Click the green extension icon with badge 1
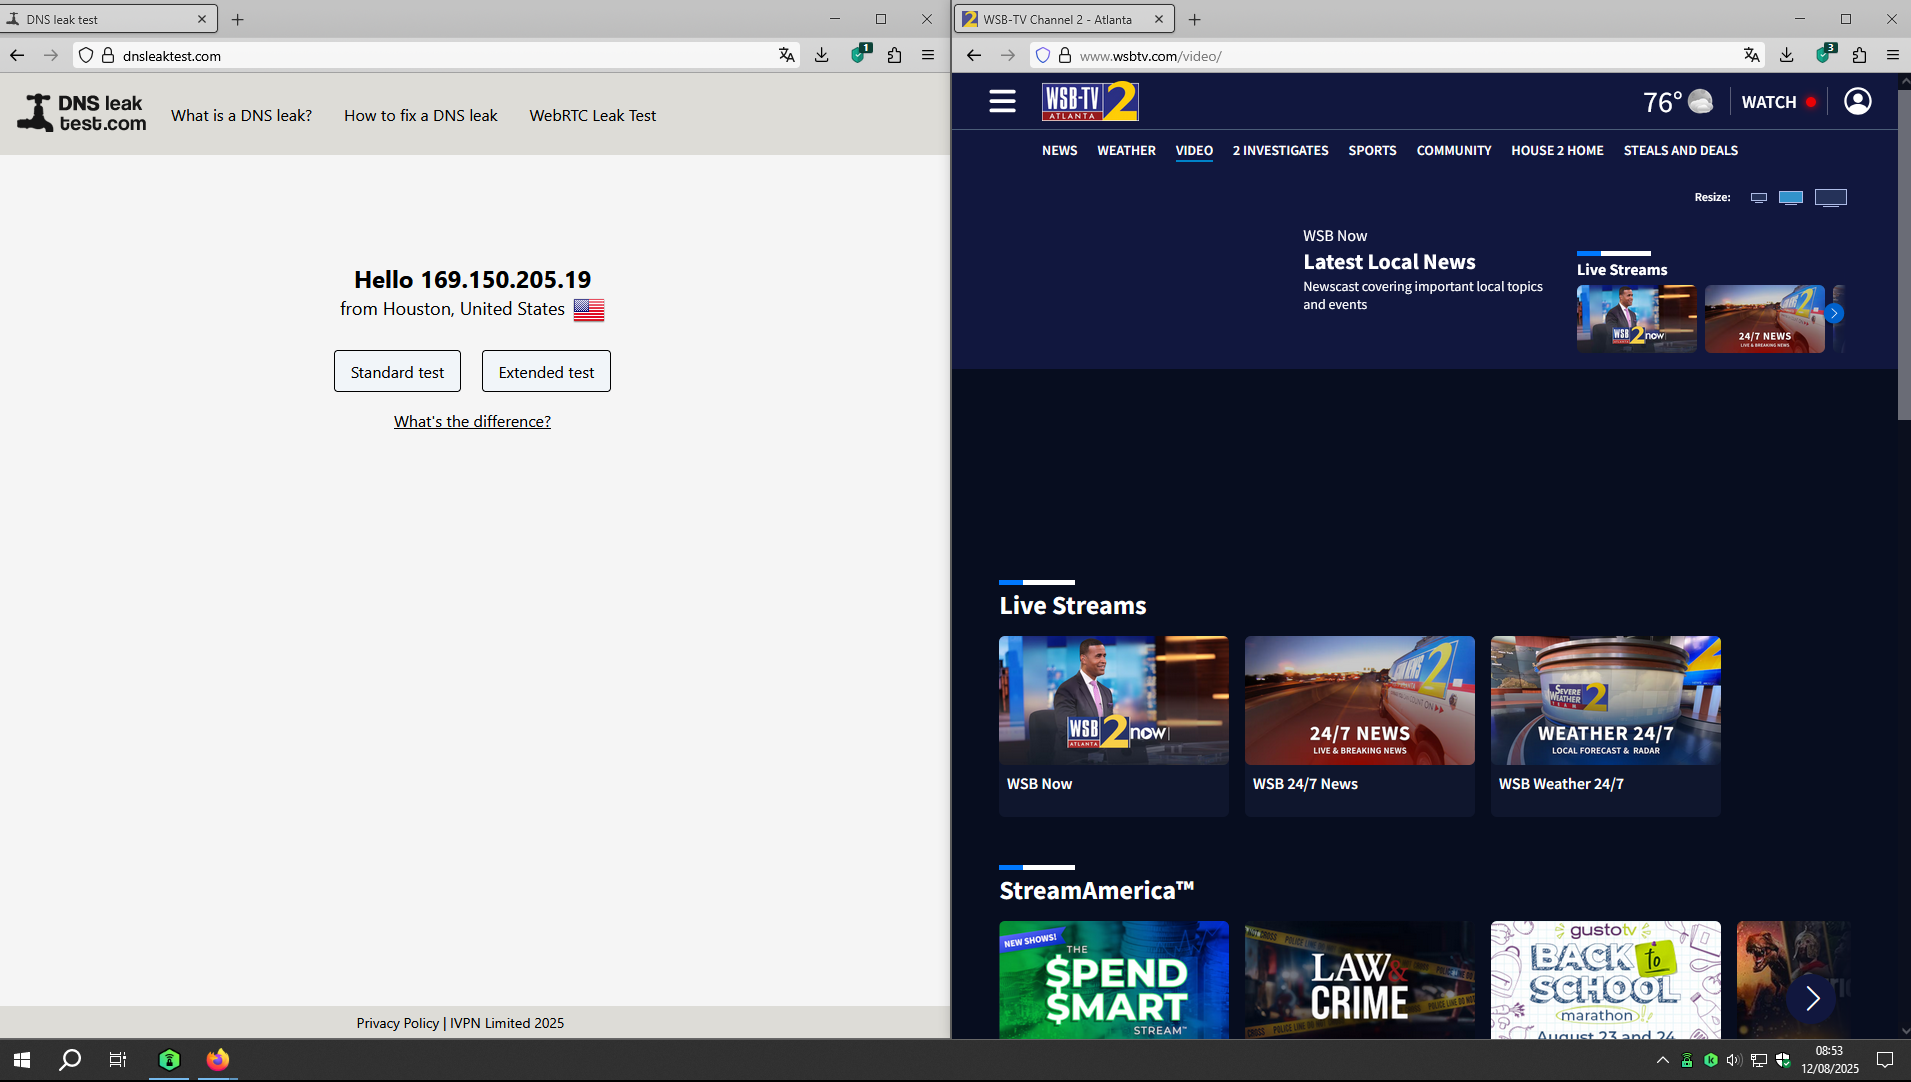1911x1082 pixels. (x=859, y=55)
